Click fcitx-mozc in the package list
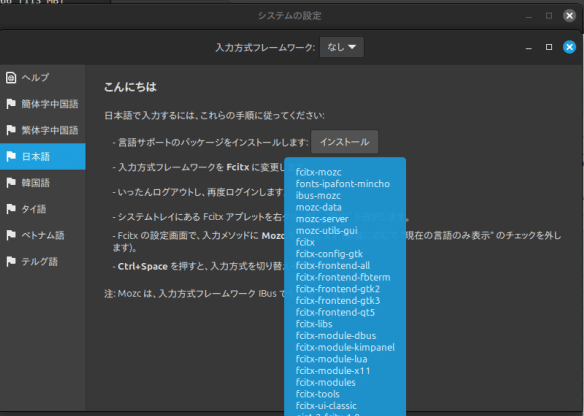 tap(318, 172)
